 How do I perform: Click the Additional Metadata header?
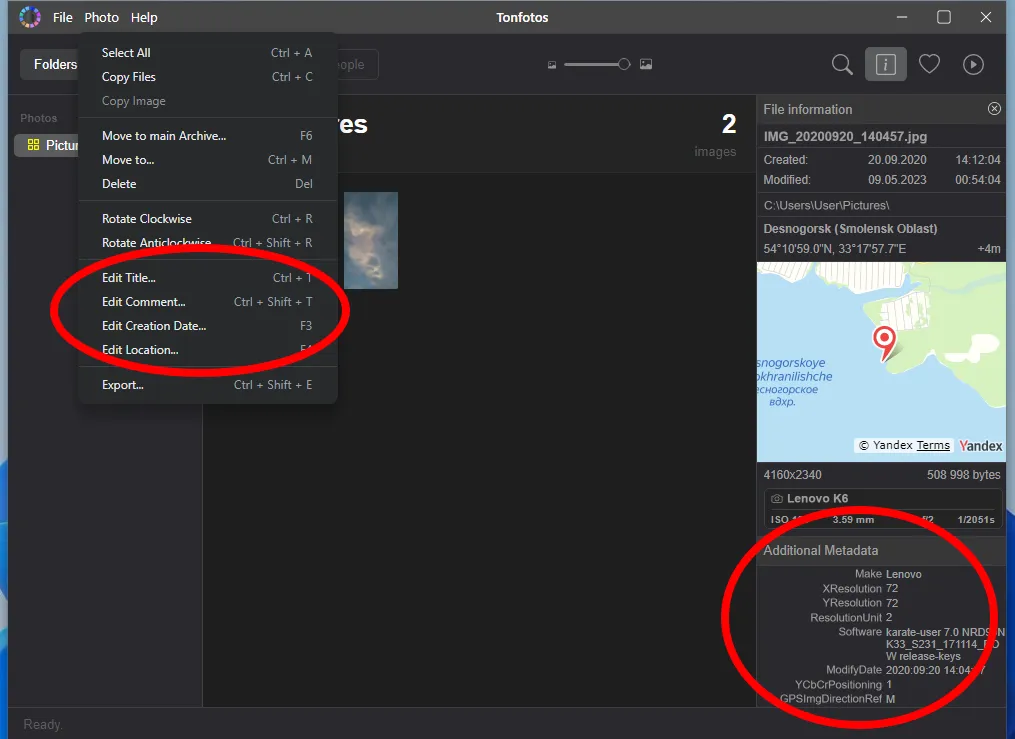click(x=881, y=551)
